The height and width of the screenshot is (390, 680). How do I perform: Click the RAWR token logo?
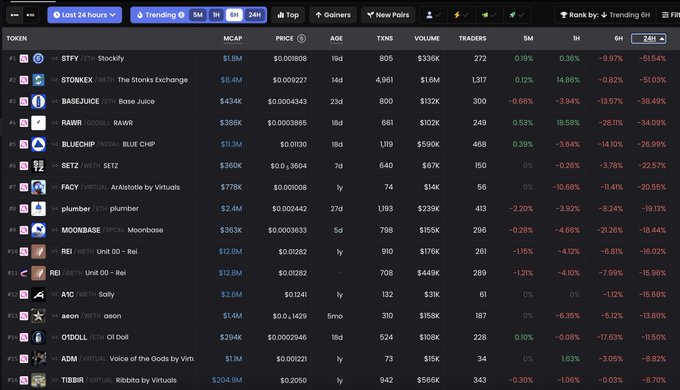[38, 123]
